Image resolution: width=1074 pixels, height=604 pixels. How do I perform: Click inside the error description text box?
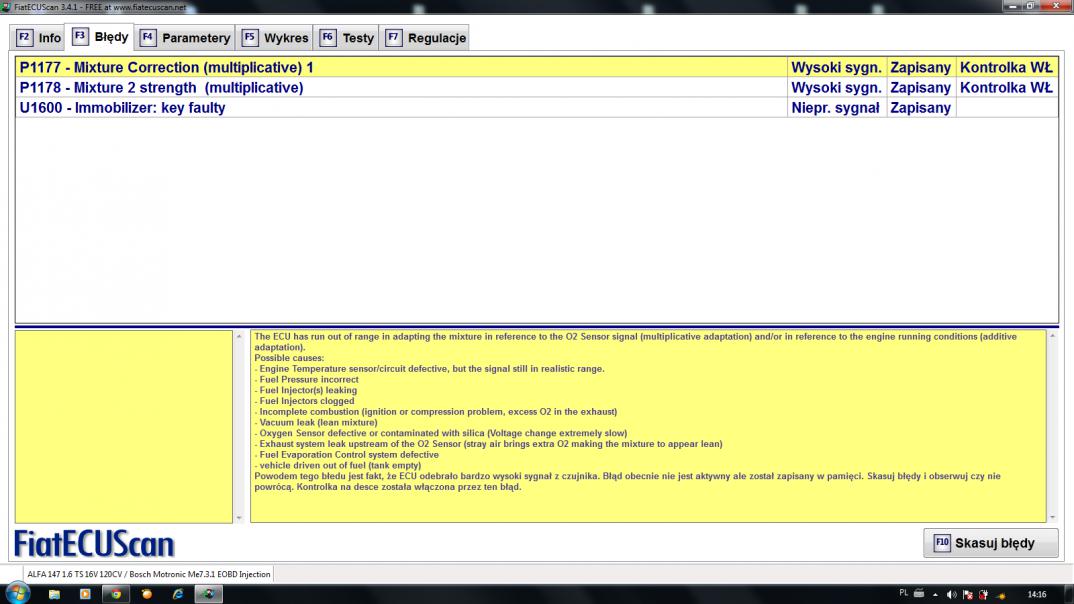click(648, 427)
